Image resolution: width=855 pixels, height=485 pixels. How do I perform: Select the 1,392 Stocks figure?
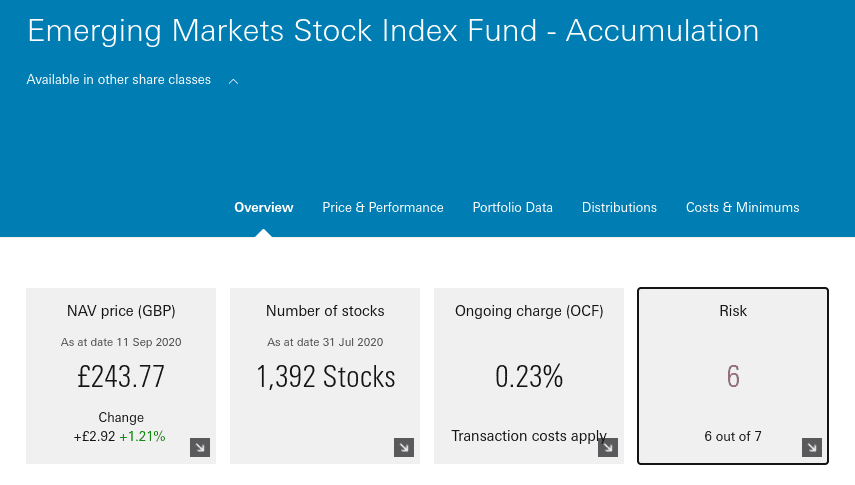coord(326,376)
